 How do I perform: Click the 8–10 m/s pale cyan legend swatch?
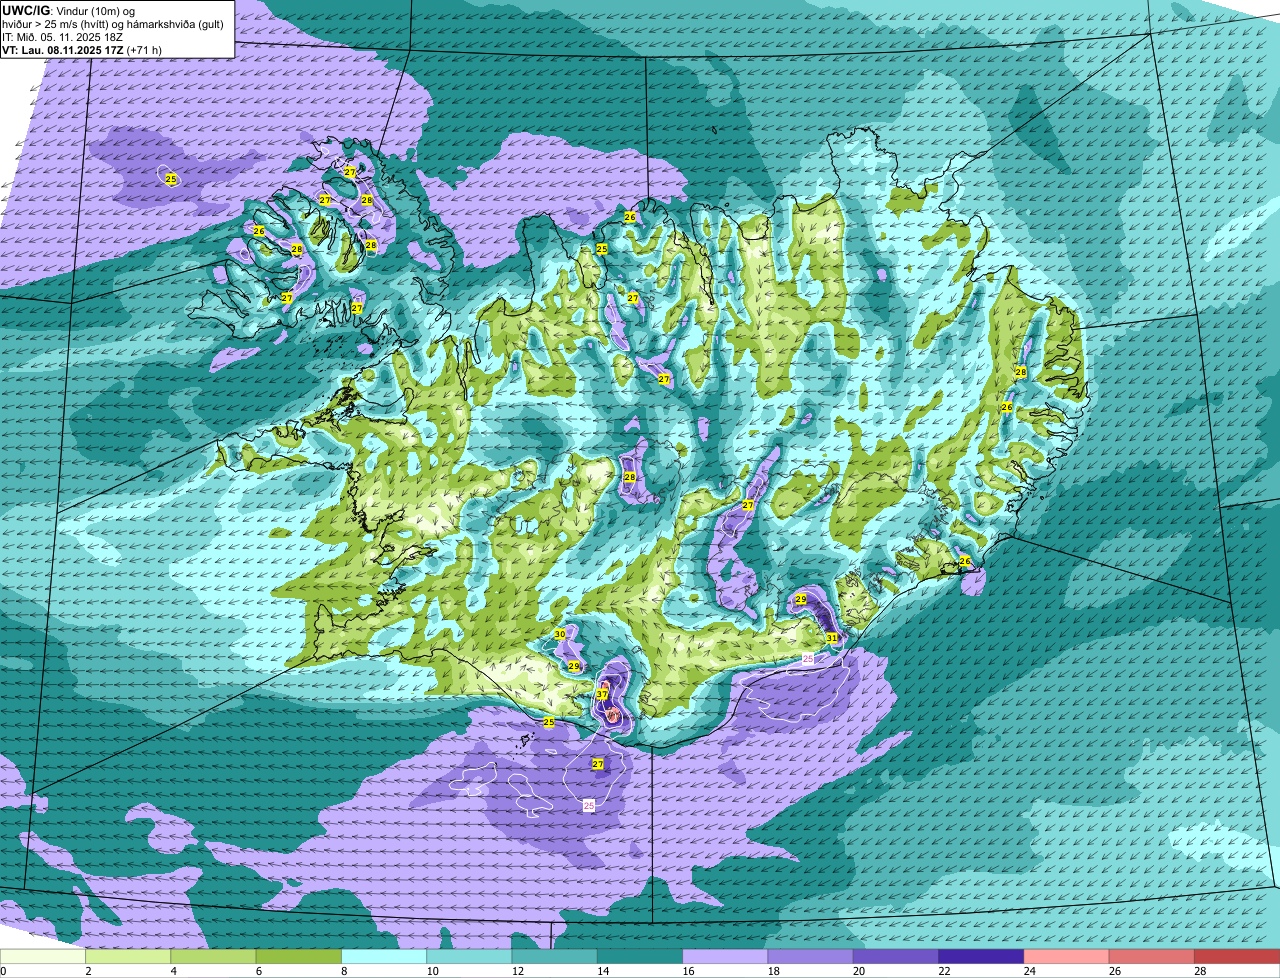tap(384, 956)
